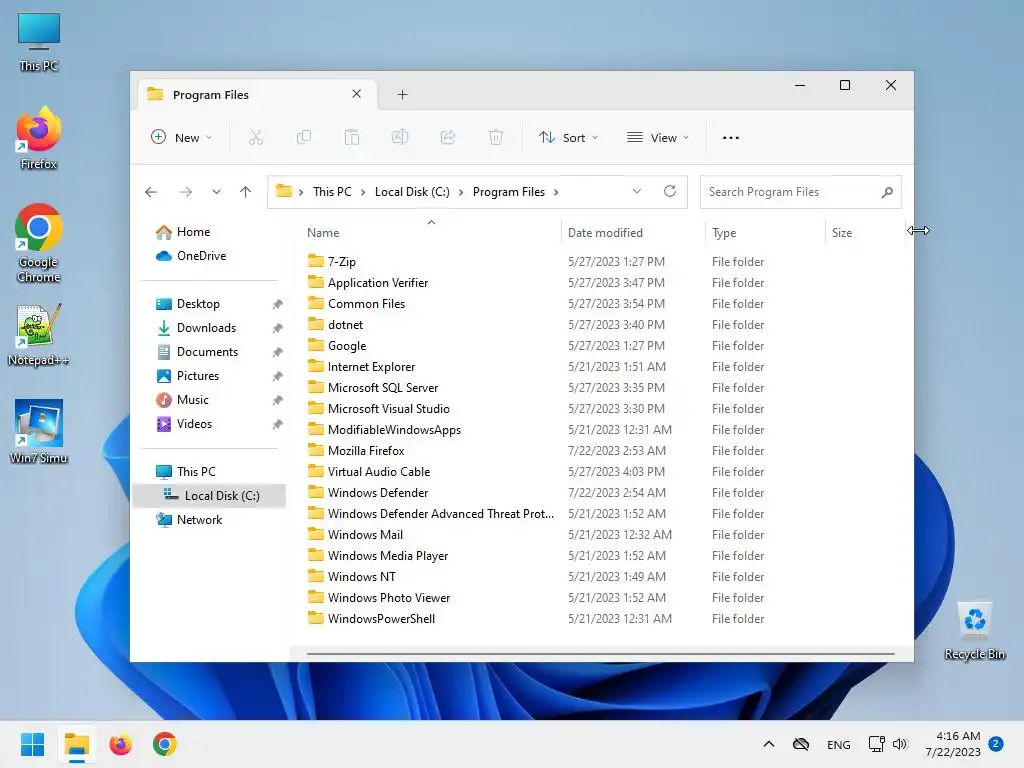Screen dimensions: 1024x768
Task: Select Network in the navigation pane
Action: 199,520
